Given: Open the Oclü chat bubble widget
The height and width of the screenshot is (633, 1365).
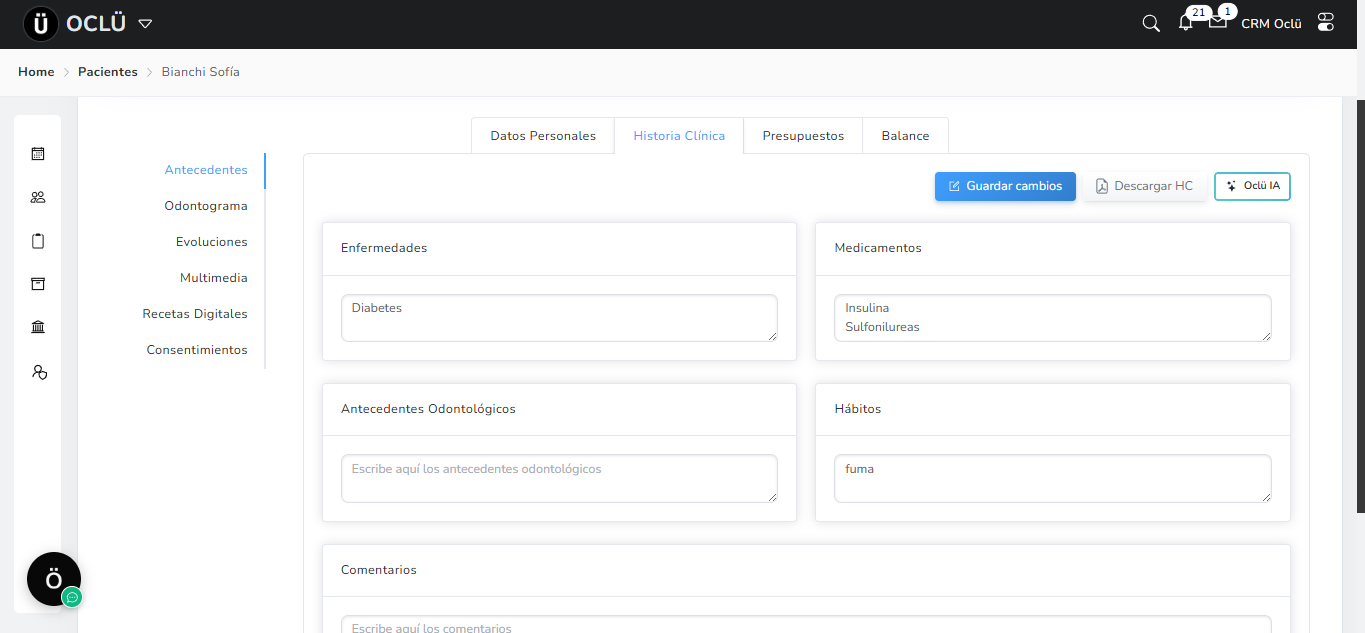Looking at the screenshot, I should [x=54, y=579].
